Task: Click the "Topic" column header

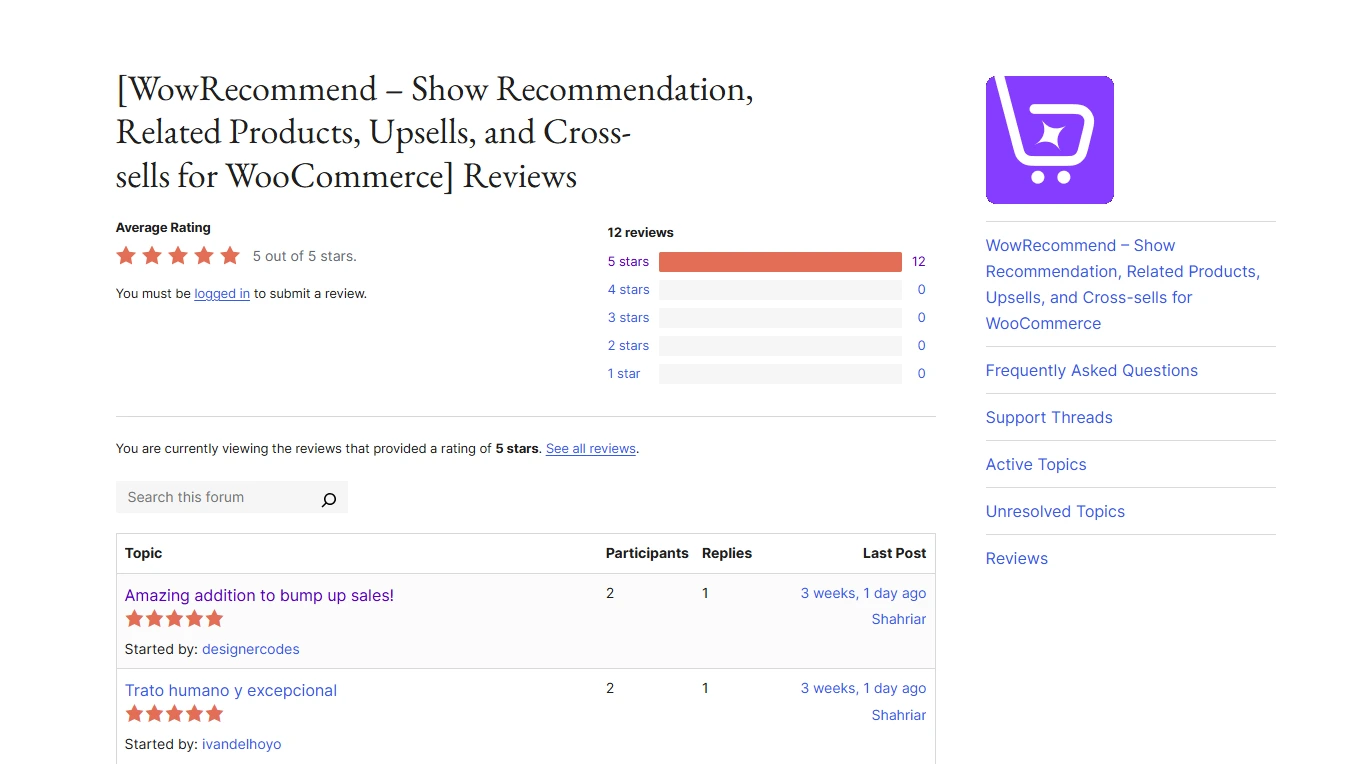Action: pyautogui.click(x=144, y=553)
